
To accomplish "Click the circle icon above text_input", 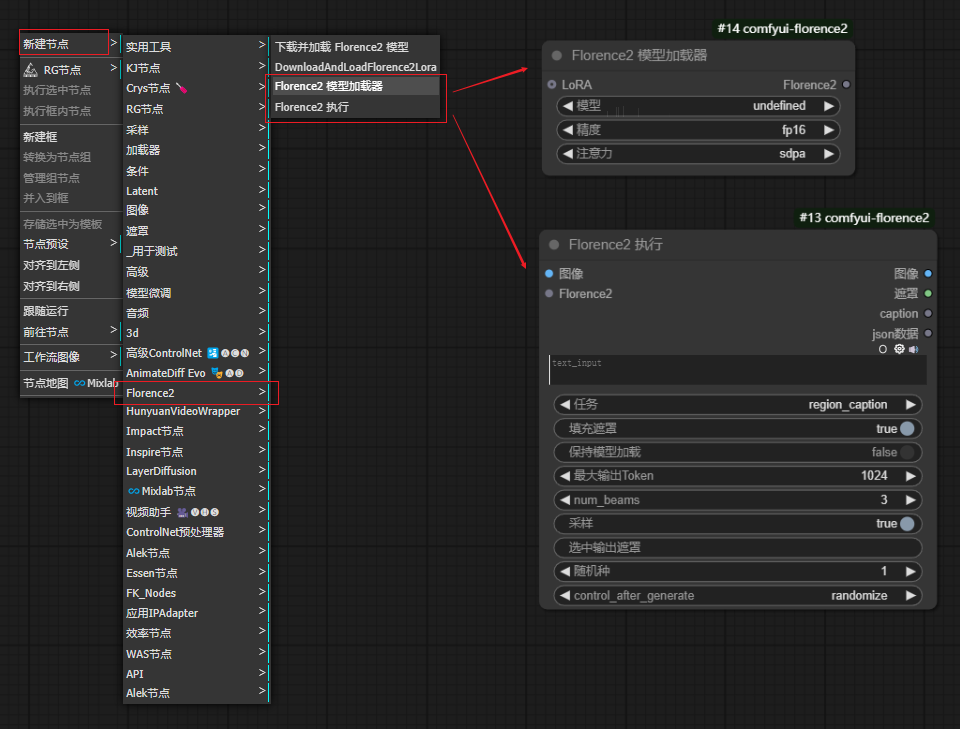I will click(882, 349).
